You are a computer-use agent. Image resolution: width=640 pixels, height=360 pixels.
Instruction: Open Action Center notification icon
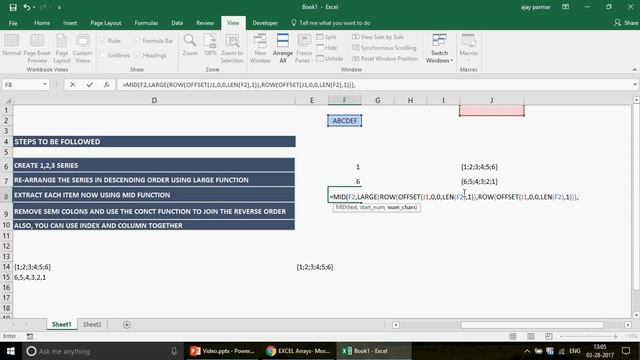point(626,351)
